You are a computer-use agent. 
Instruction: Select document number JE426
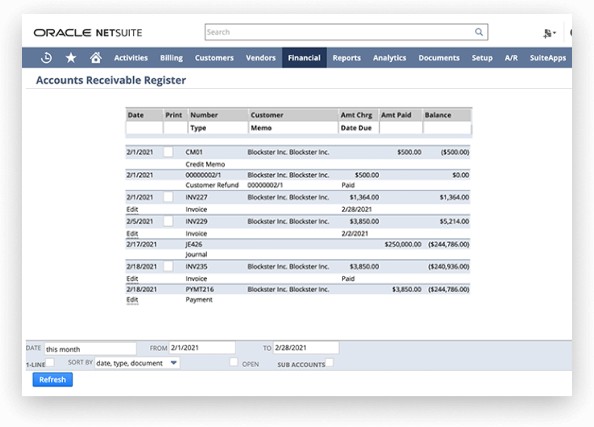194,244
